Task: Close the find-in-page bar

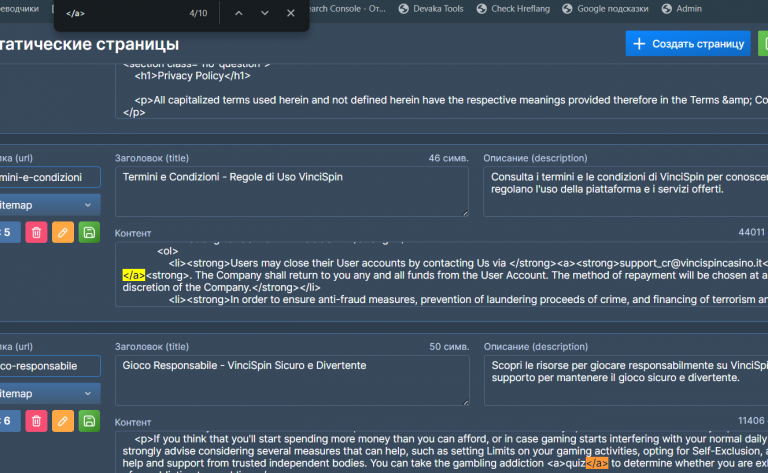Action: pyautogui.click(x=290, y=13)
